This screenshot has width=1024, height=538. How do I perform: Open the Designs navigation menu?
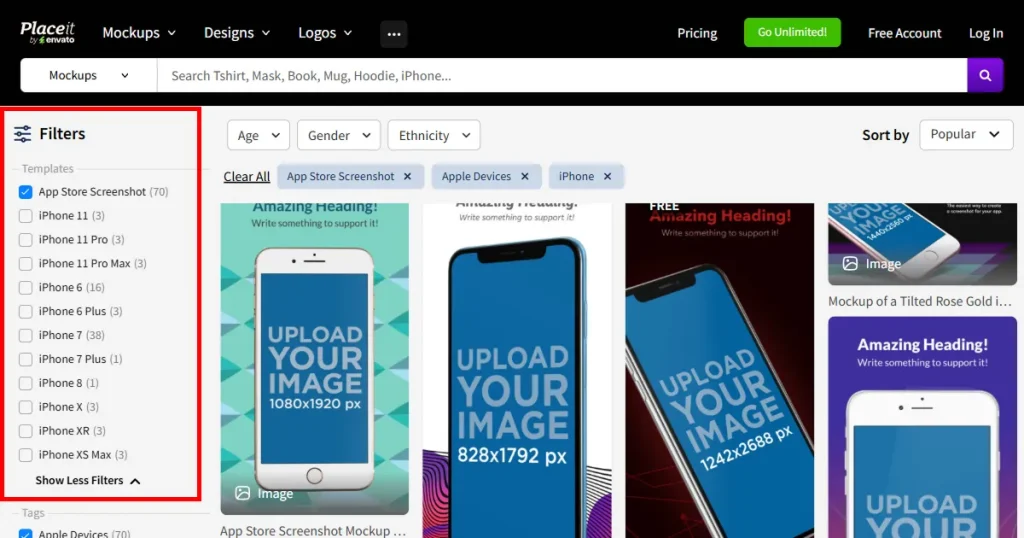(236, 33)
